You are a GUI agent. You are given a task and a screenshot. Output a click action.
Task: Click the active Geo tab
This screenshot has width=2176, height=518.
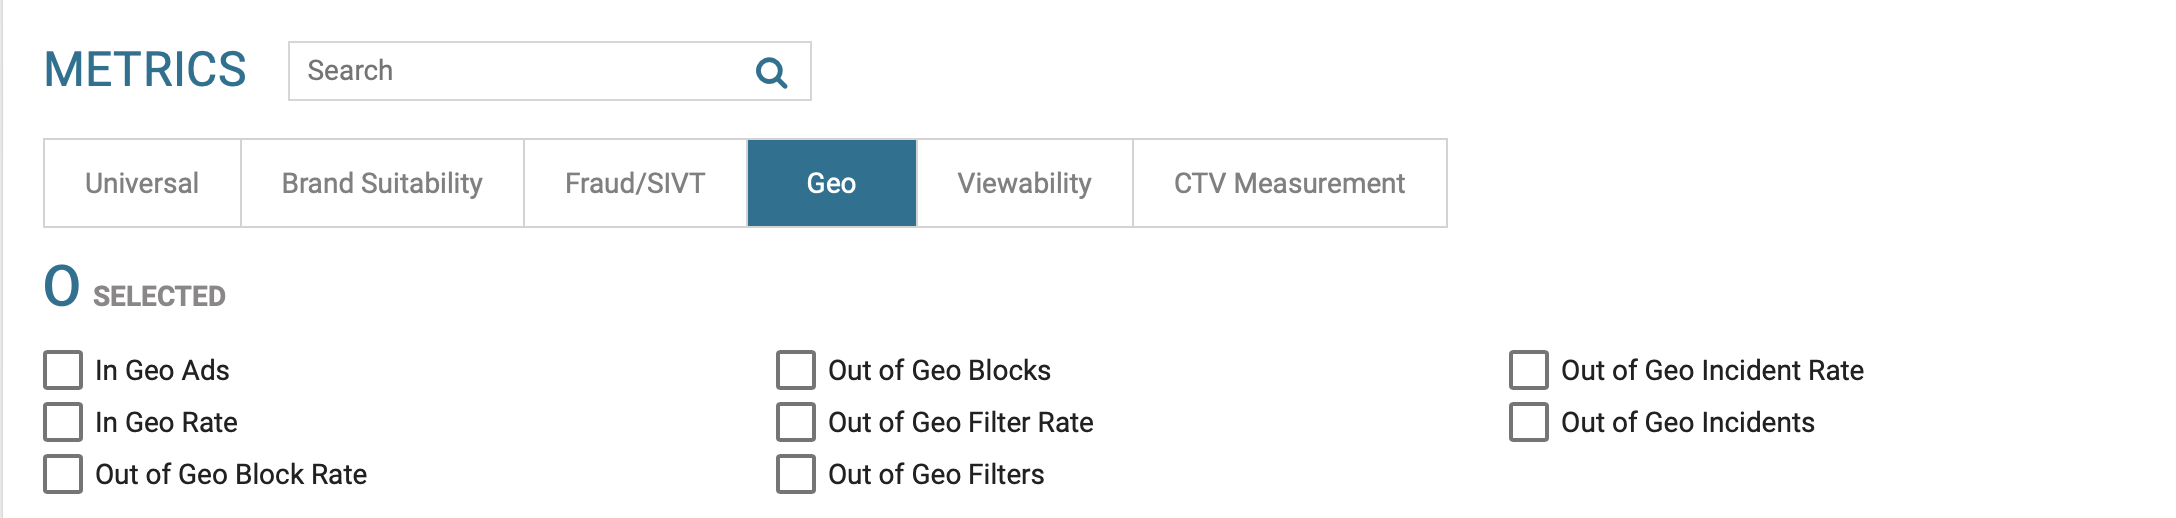pyautogui.click(x=831, y=183)
